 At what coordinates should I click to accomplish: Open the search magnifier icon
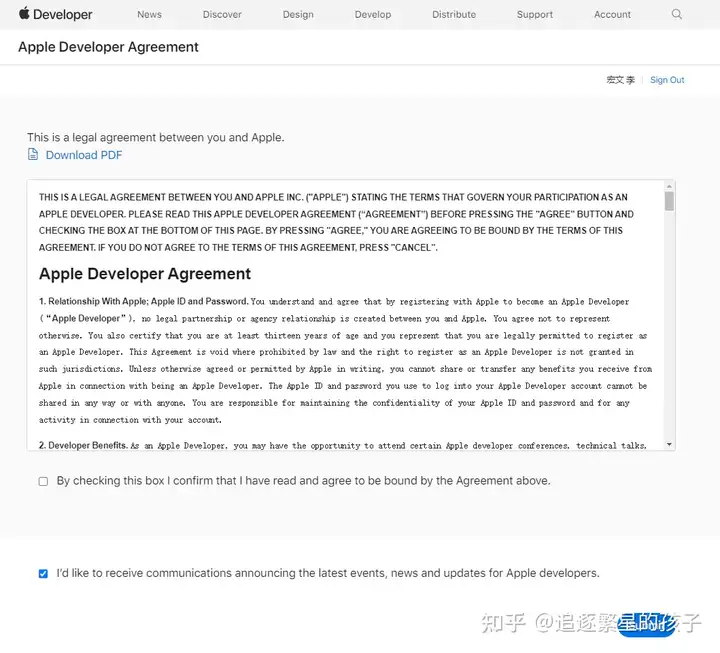[676, 14]
